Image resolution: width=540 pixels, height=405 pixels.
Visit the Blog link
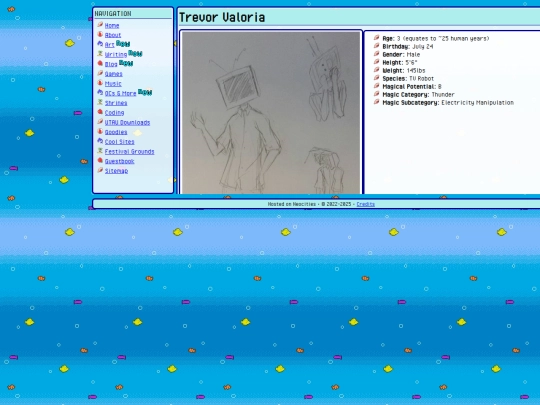[x=111, y=64]
